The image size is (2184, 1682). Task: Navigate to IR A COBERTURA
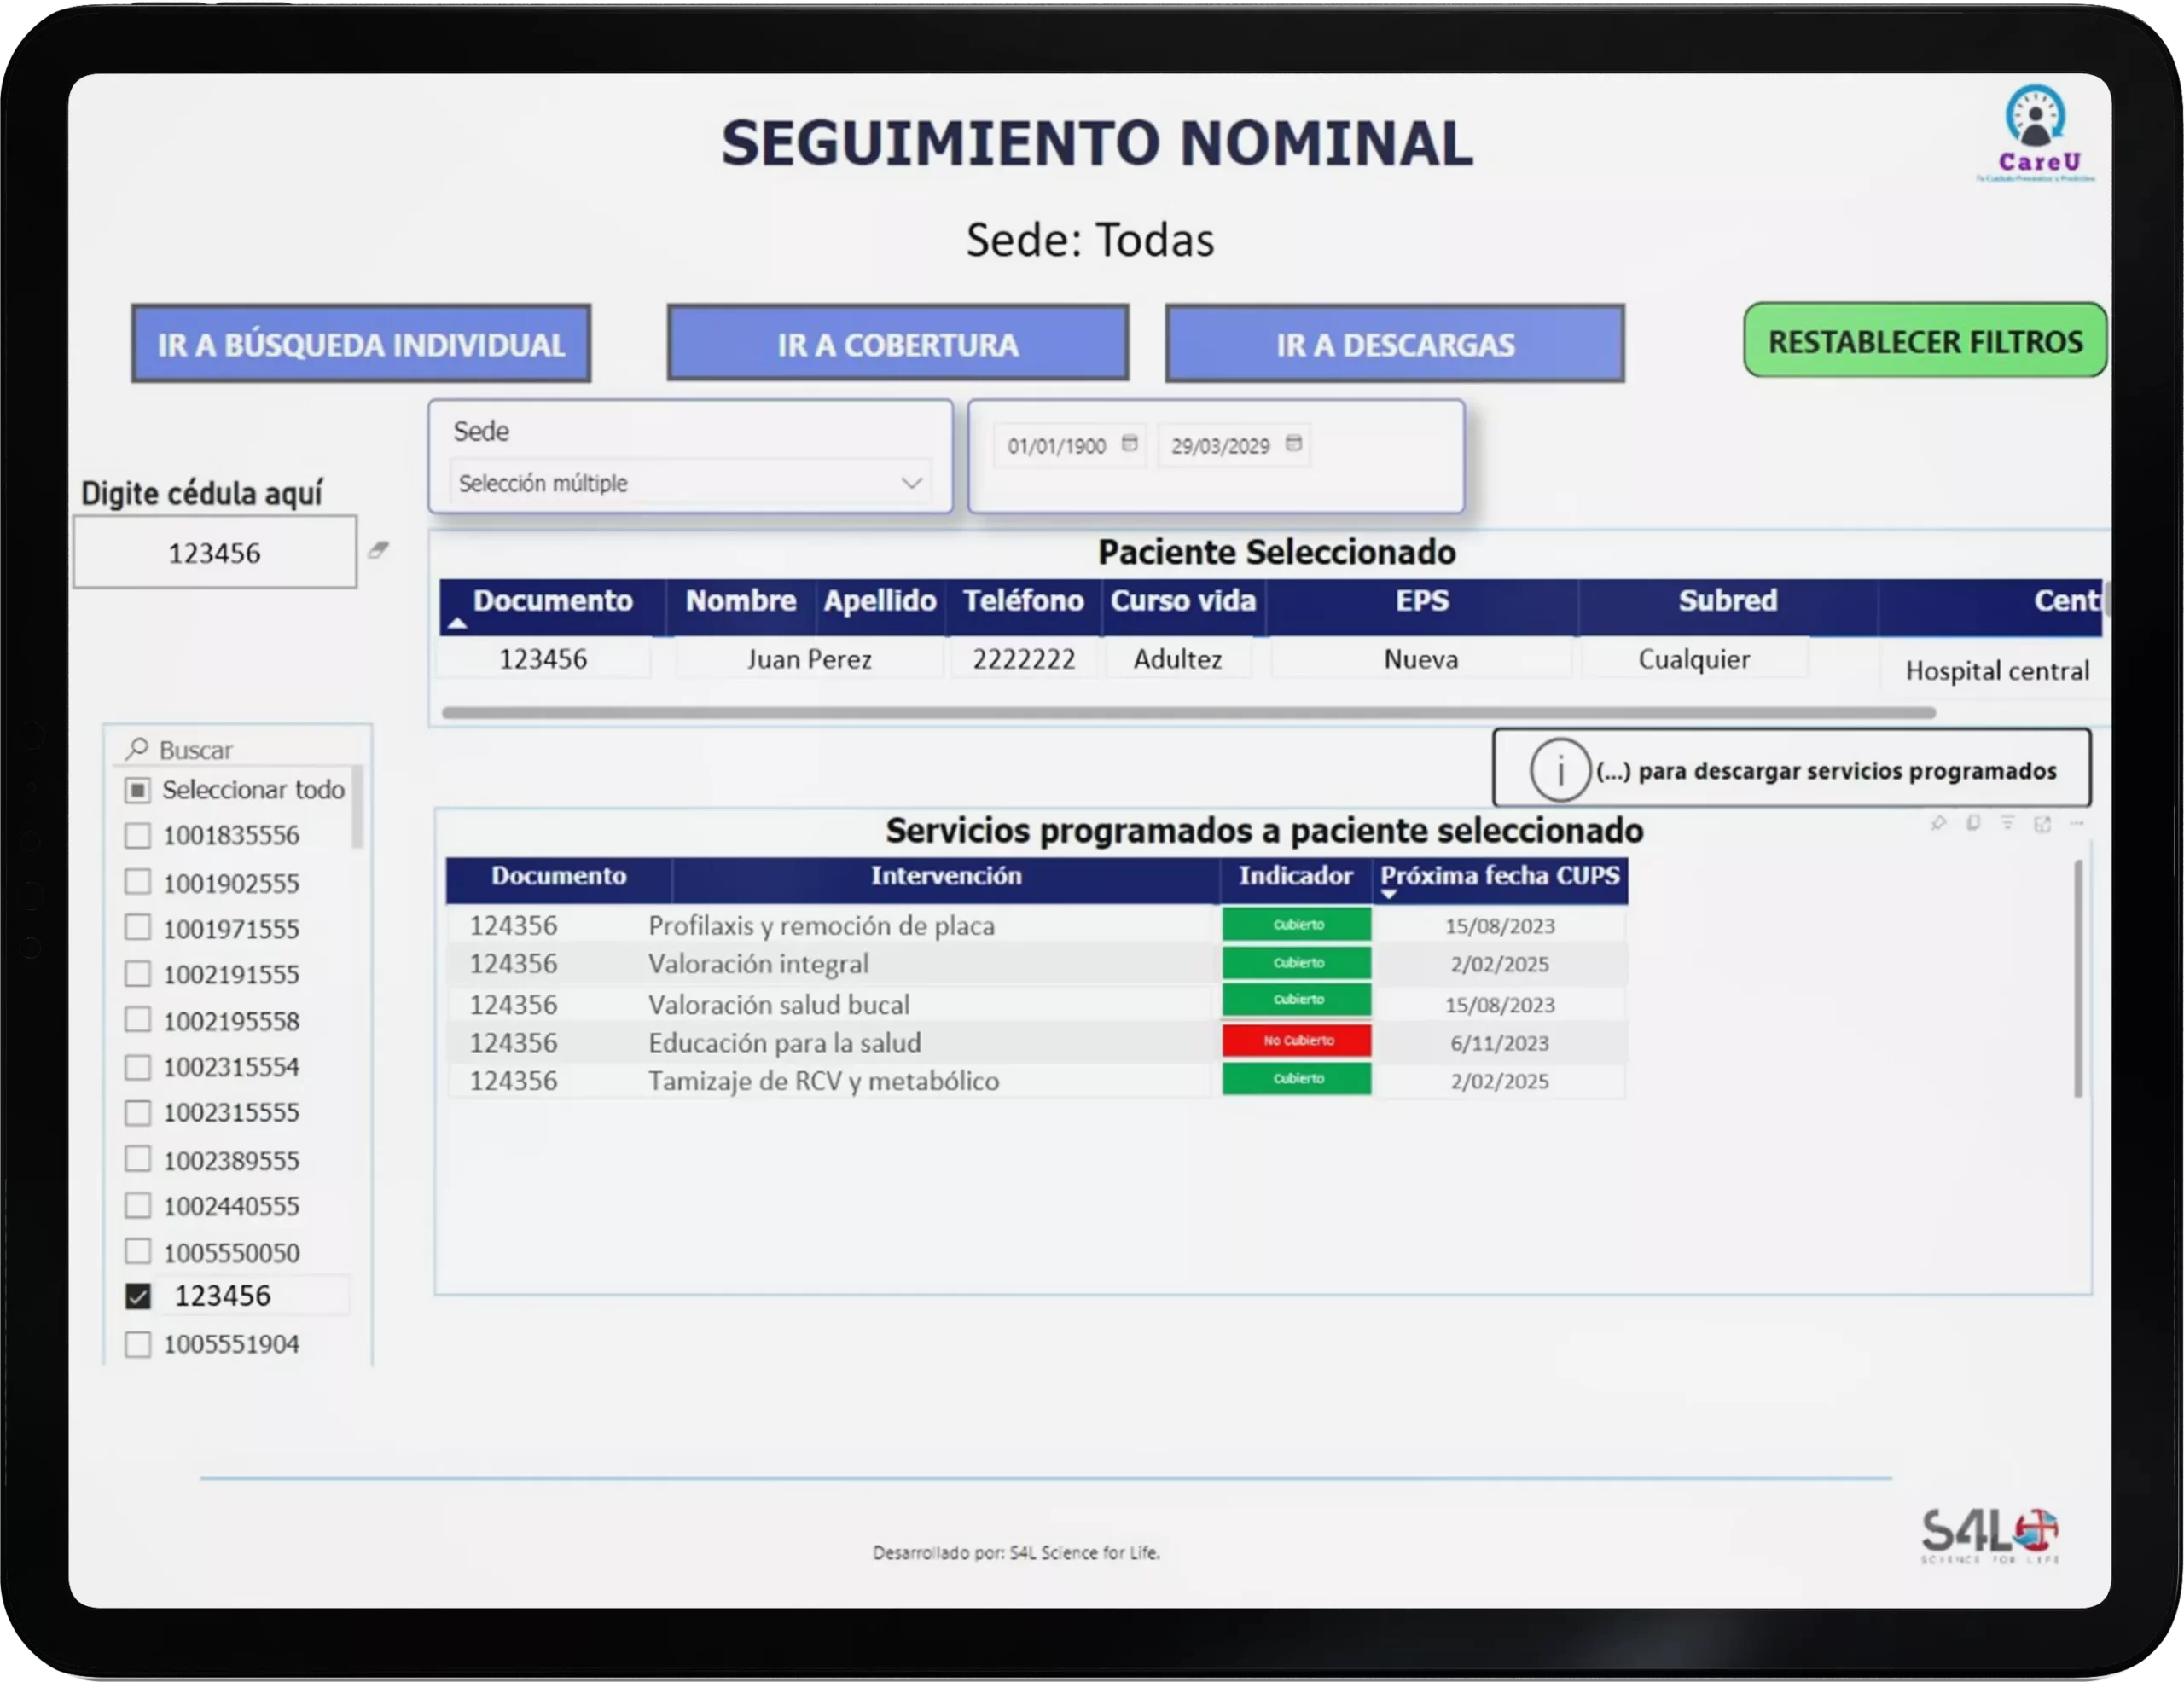point(898,343)
